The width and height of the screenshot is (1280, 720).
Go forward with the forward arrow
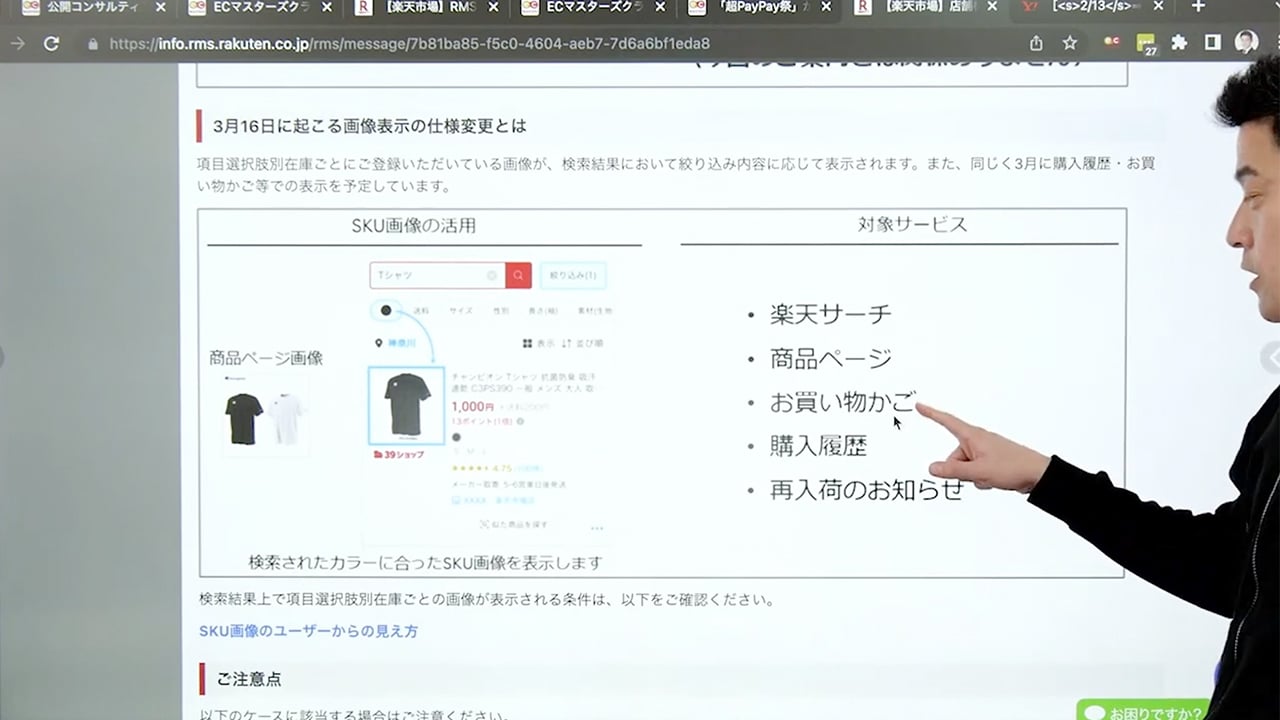[x=17, y=44]
